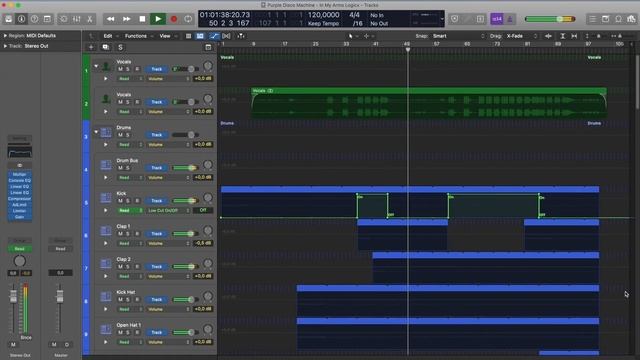Click the green Play button
This screenshot has height=360, width=640.
coord(158,19)
